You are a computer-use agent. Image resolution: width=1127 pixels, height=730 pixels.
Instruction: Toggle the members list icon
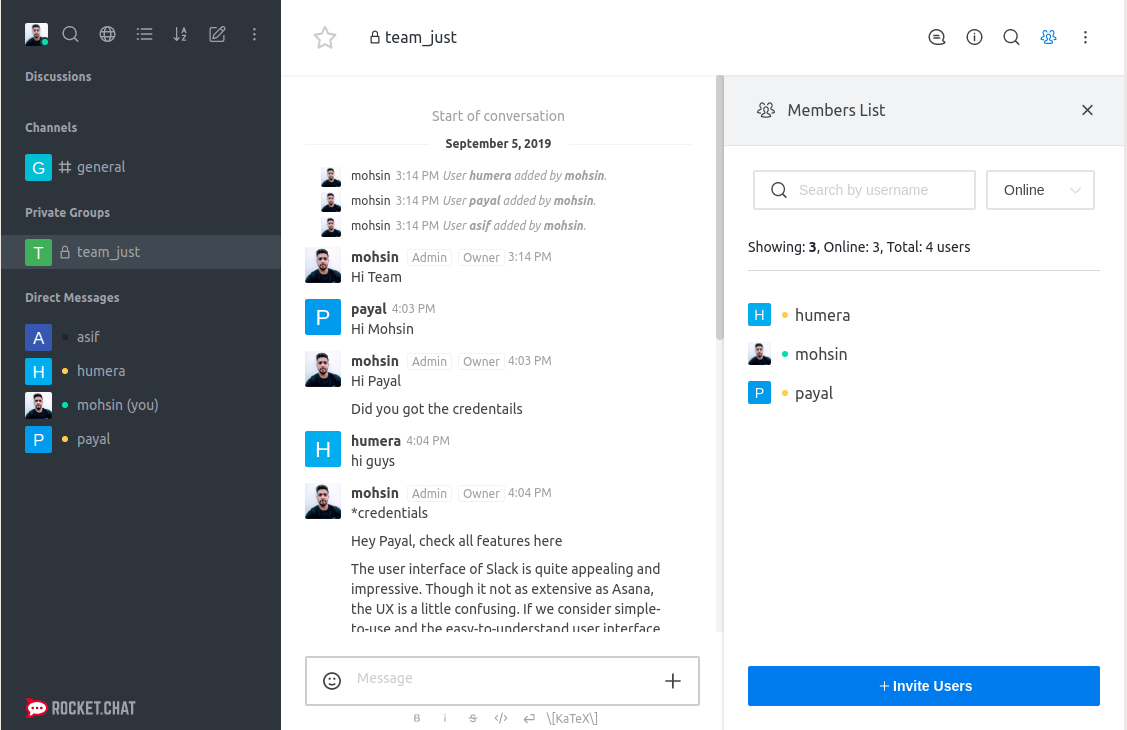pos(1048,38)
